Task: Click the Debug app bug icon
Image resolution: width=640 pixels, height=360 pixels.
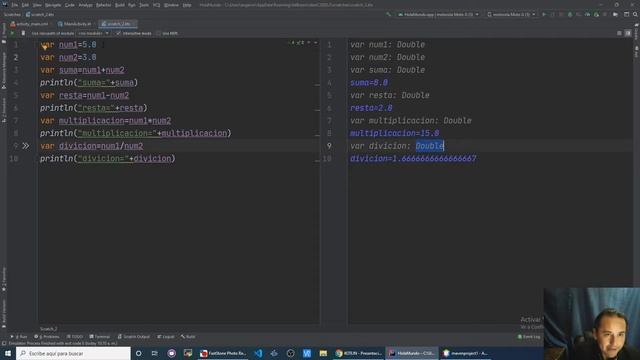Action: (x=570, y=14)
